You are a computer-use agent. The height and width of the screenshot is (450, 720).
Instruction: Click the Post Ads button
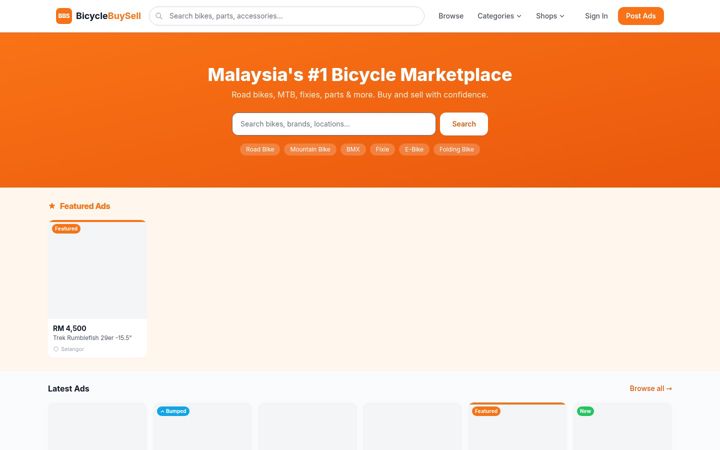(x=641, y=16)
